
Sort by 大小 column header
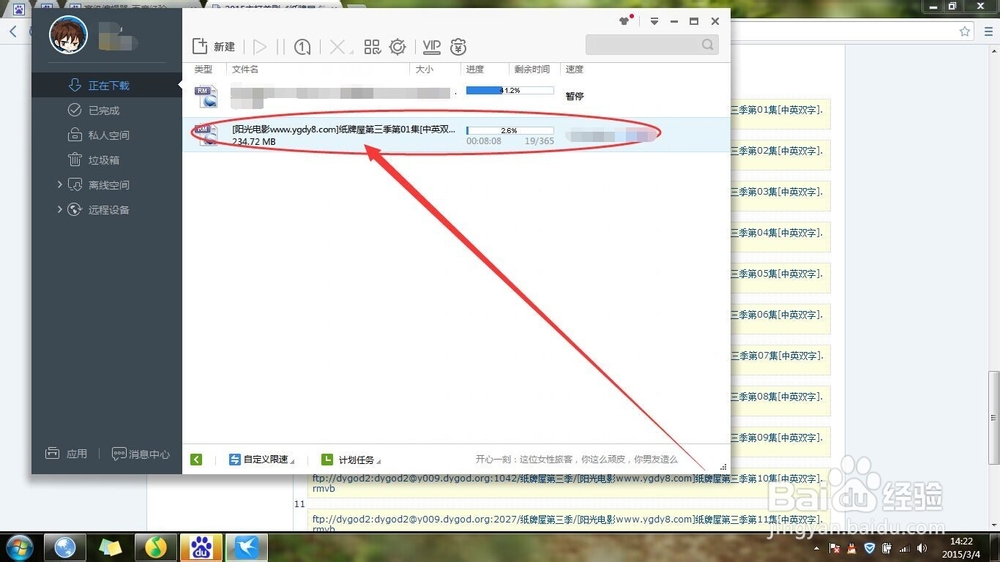(x=424, y=69)
